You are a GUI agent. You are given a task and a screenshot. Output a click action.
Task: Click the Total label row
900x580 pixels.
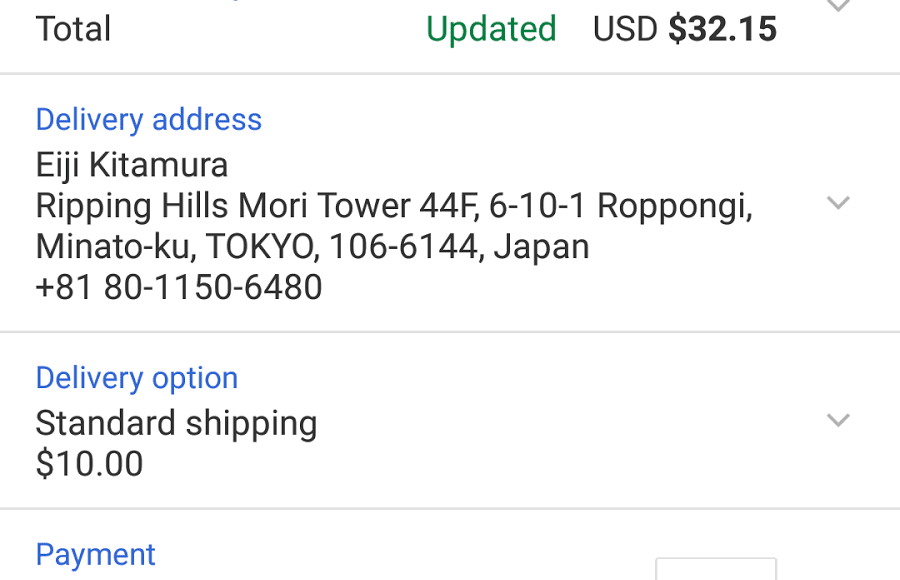73,29
